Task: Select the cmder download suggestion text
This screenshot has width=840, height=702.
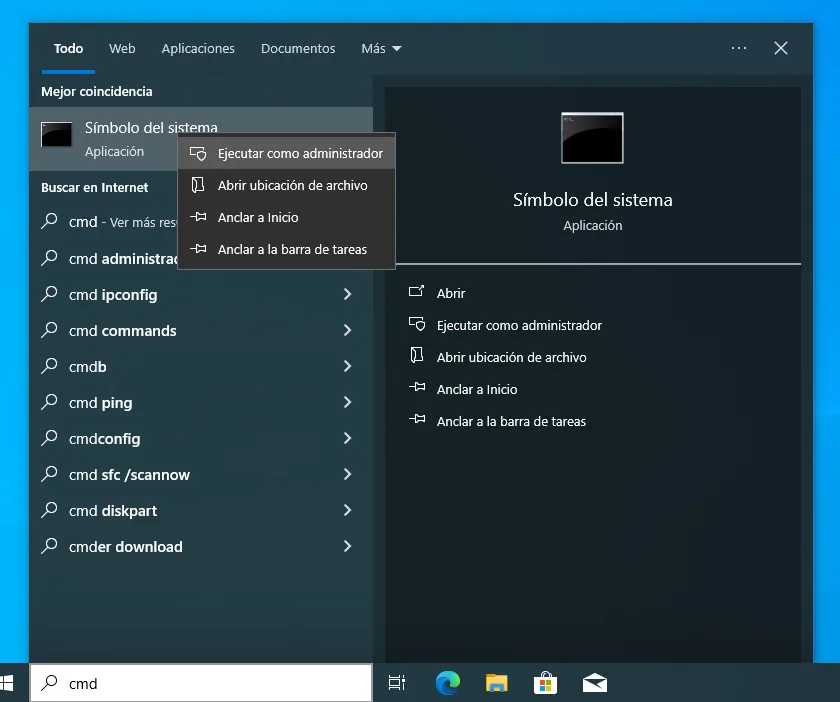Action: click(125, 547)
